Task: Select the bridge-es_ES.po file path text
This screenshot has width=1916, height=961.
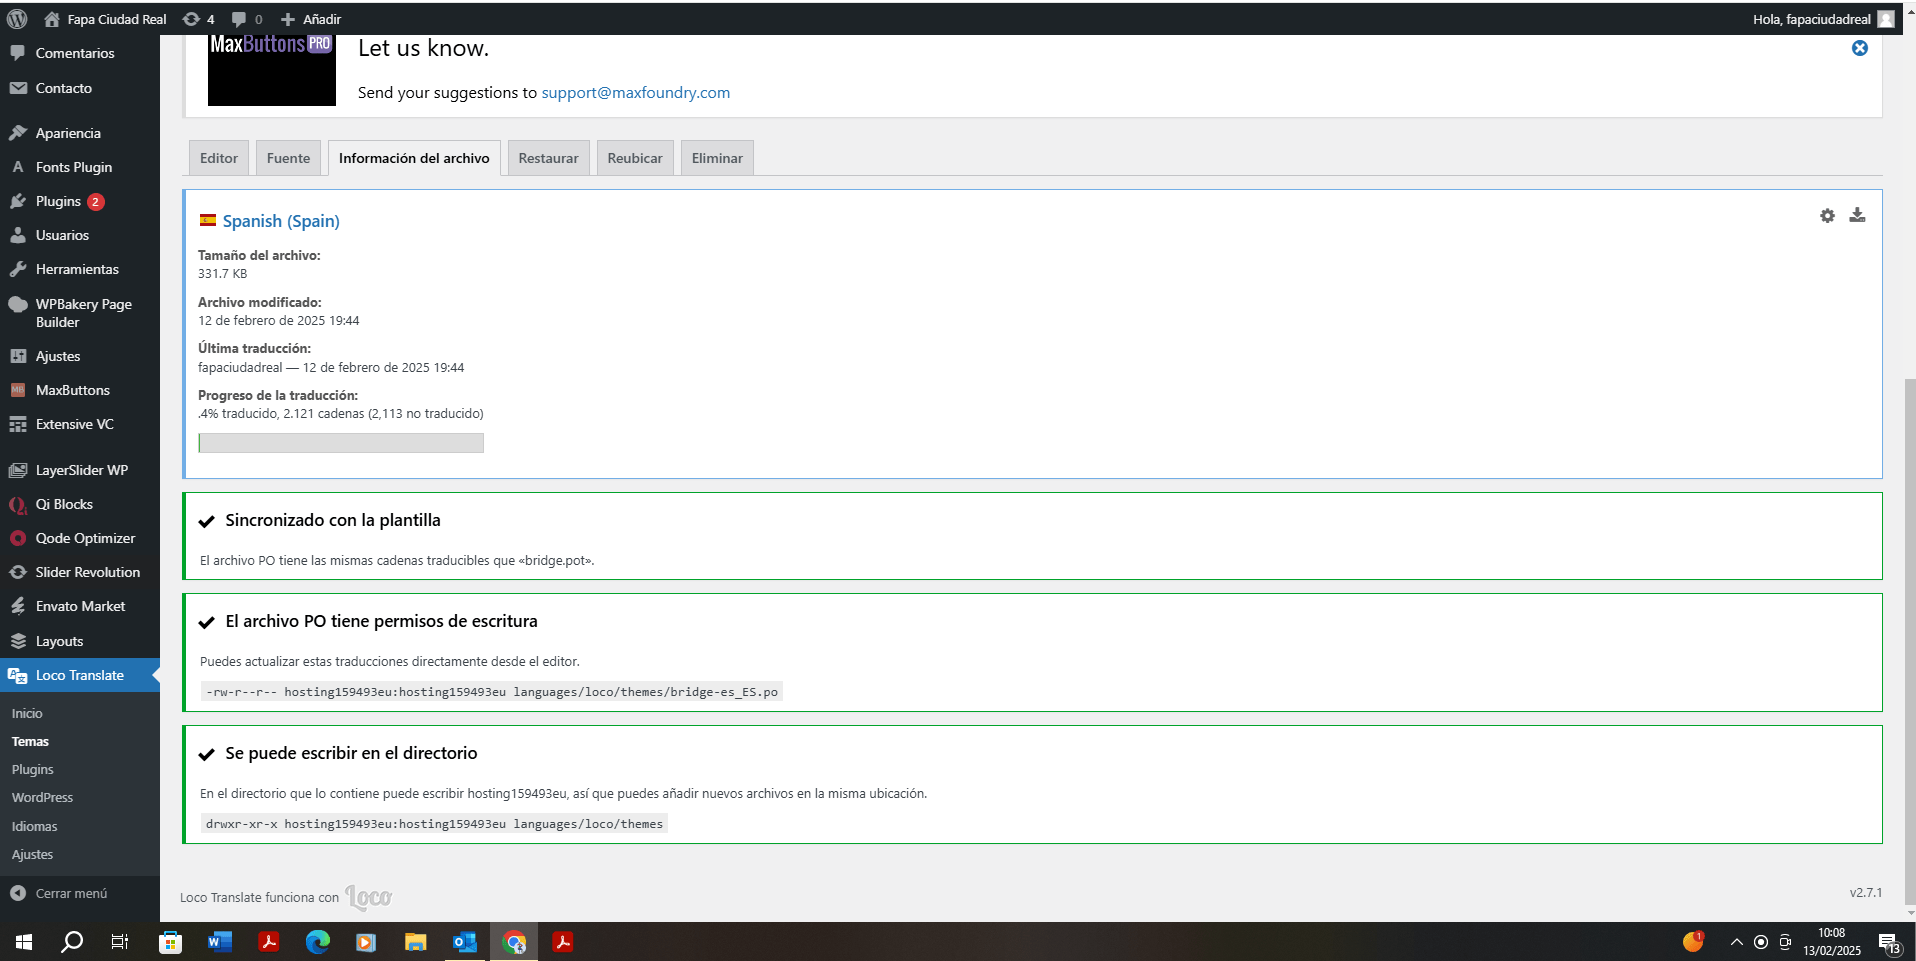Action: [491, 692]
